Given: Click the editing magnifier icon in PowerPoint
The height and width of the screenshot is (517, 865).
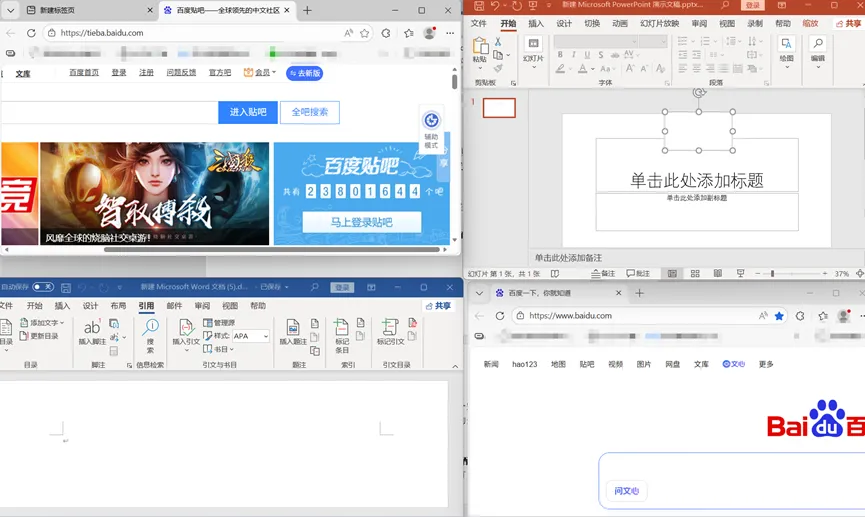Looking at the screenshot, I should (x=818, y=44).
